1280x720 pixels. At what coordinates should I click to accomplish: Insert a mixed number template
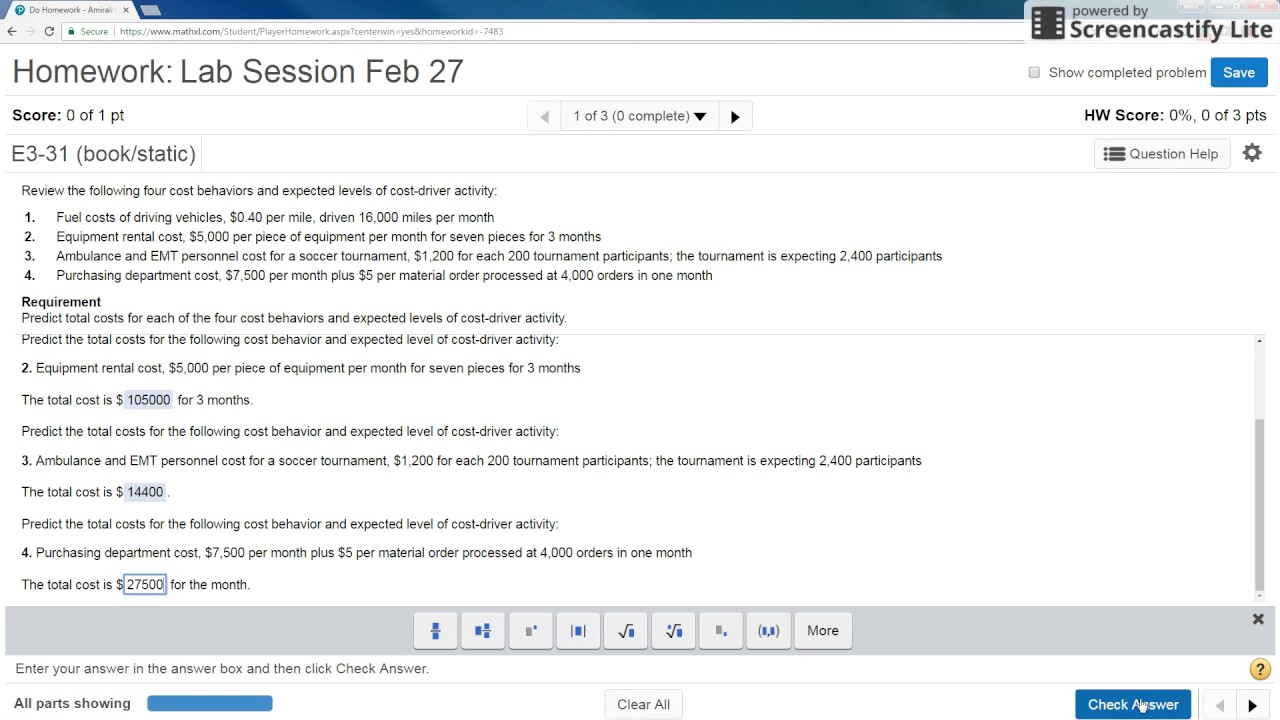[483, 631]
